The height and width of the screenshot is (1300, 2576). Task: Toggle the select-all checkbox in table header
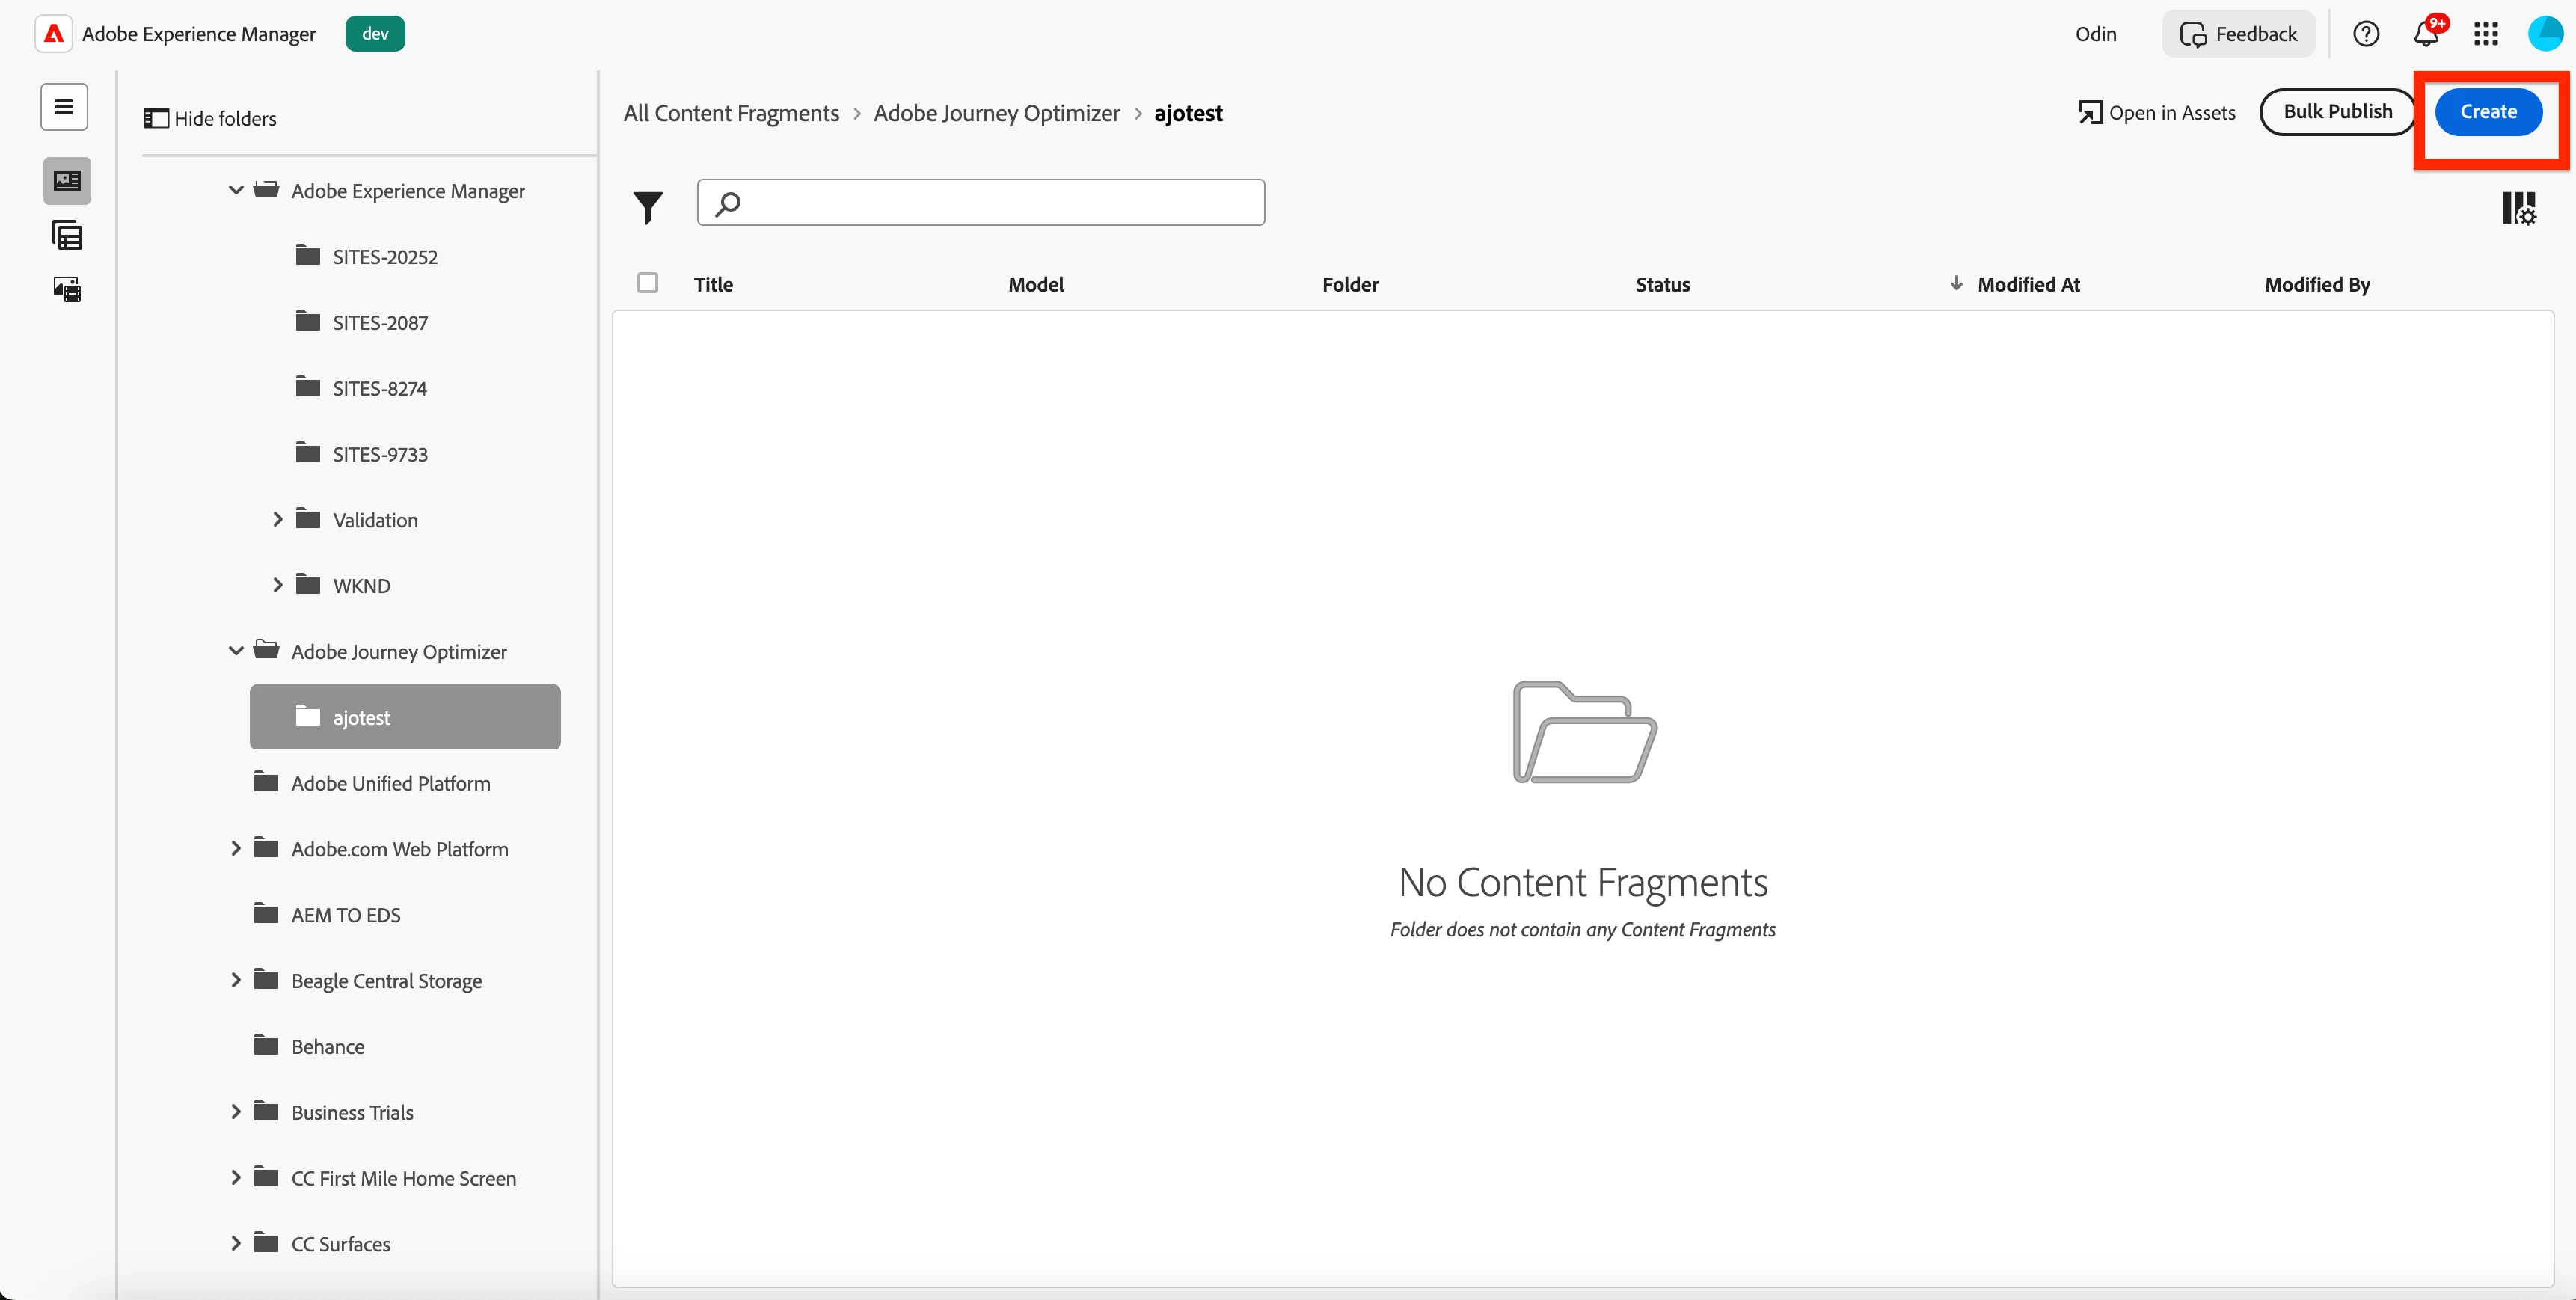point(648,283)
